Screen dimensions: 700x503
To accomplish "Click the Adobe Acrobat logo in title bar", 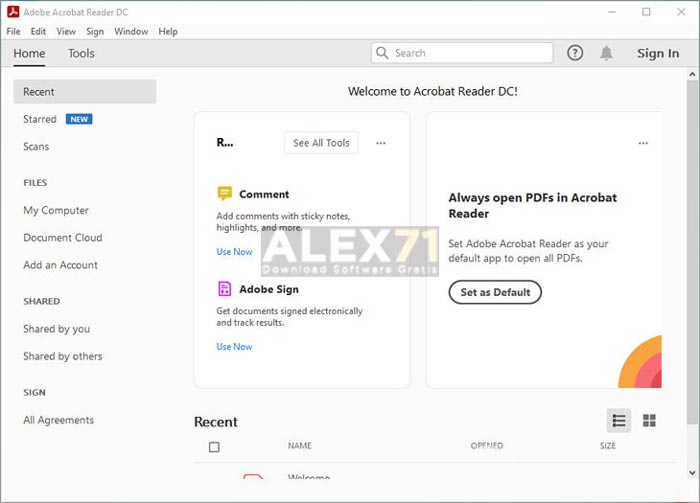I will (x=13, y=12).
